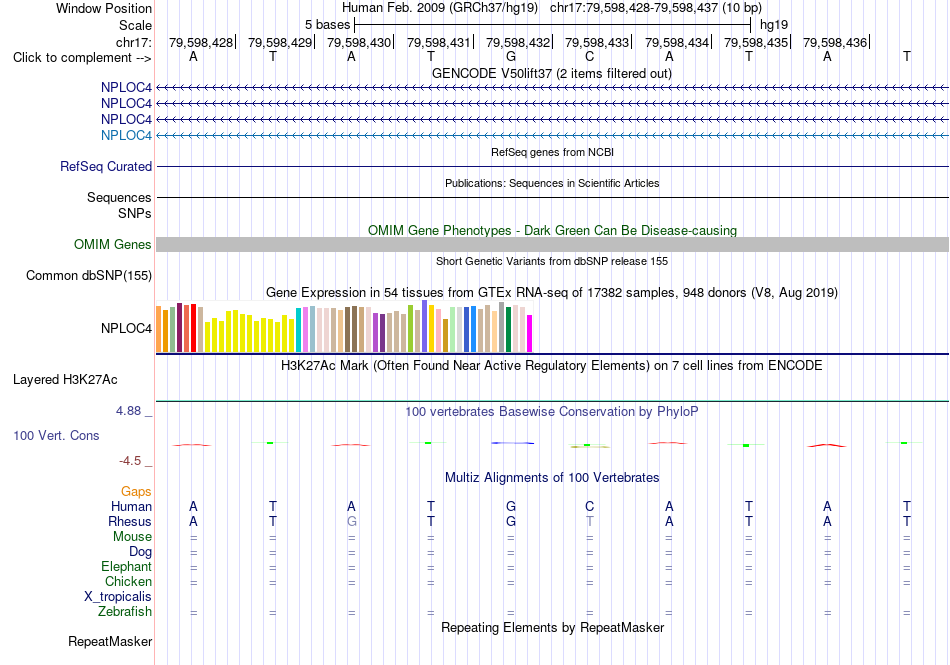Select the Window Position track label

104,8
